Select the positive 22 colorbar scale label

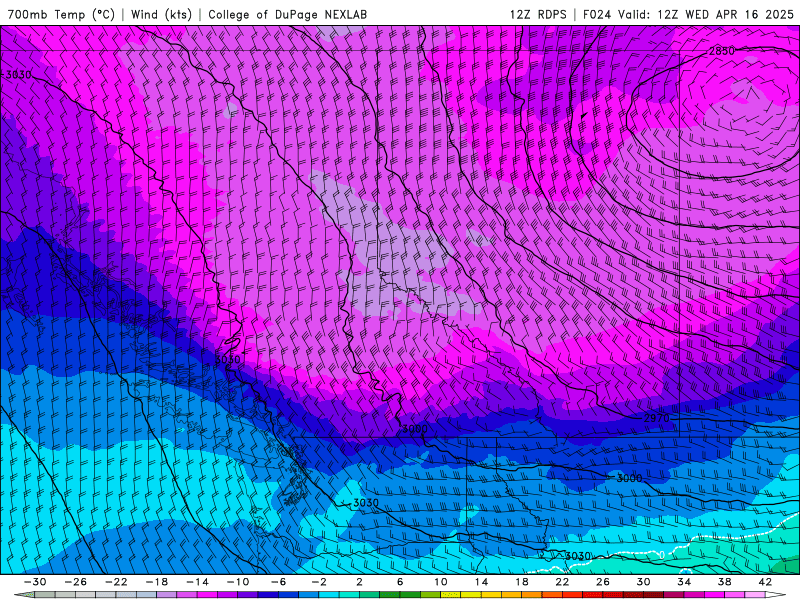562,582
